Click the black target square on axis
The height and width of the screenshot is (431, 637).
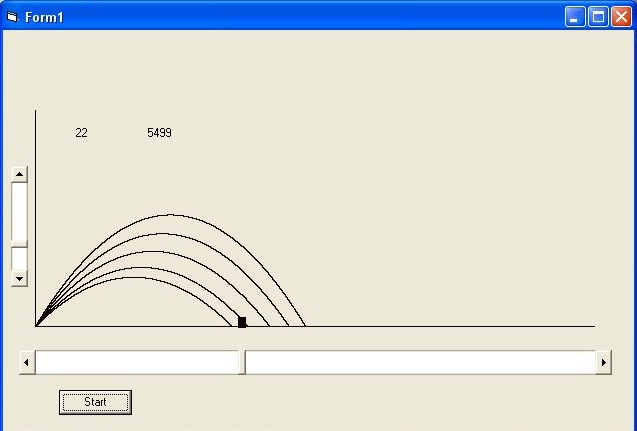242,322
